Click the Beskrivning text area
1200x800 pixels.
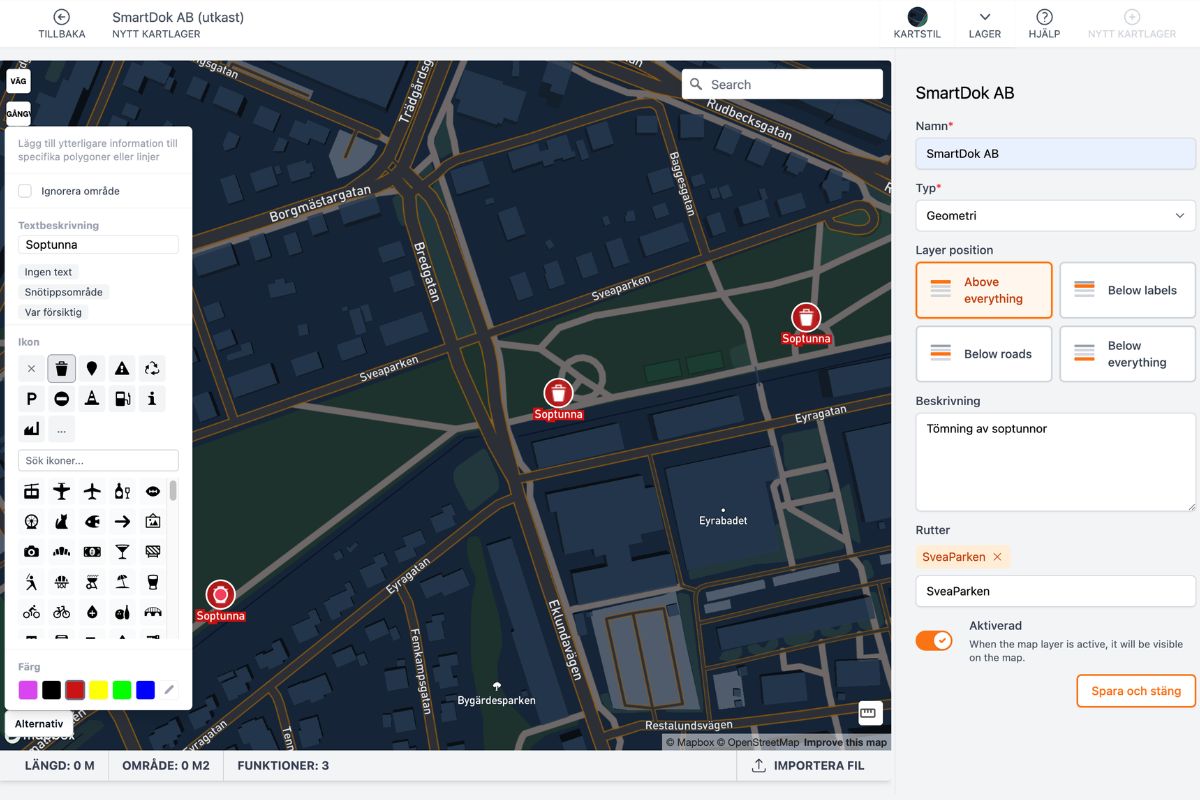[1056, 462]
